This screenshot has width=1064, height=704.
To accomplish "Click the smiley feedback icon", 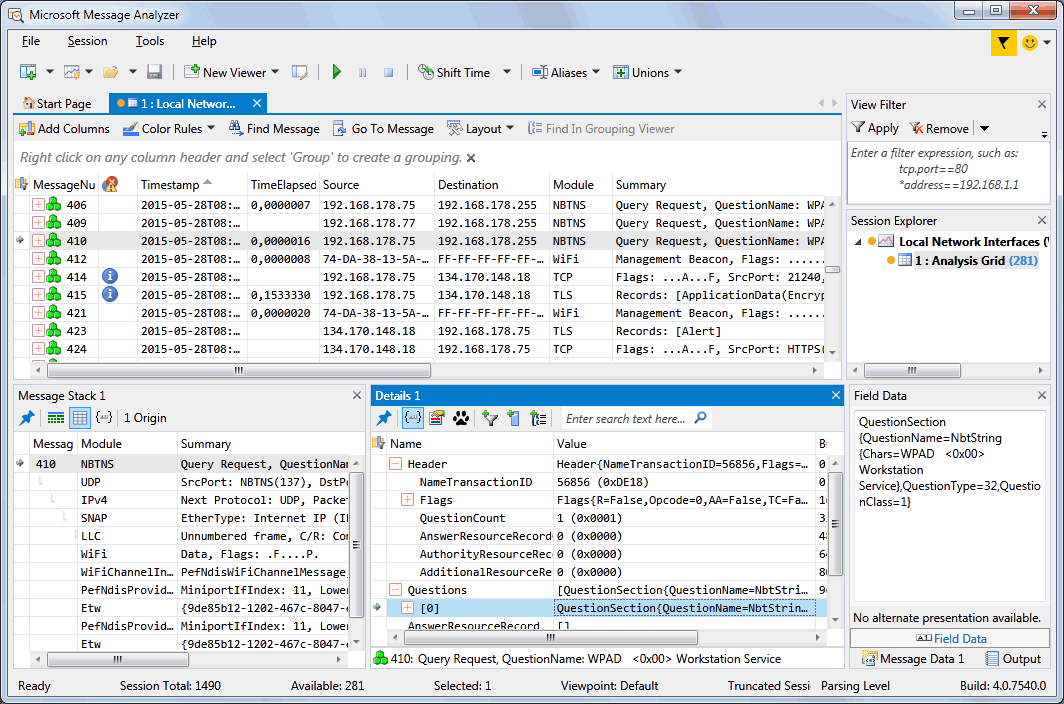I will pos(1030,43).
